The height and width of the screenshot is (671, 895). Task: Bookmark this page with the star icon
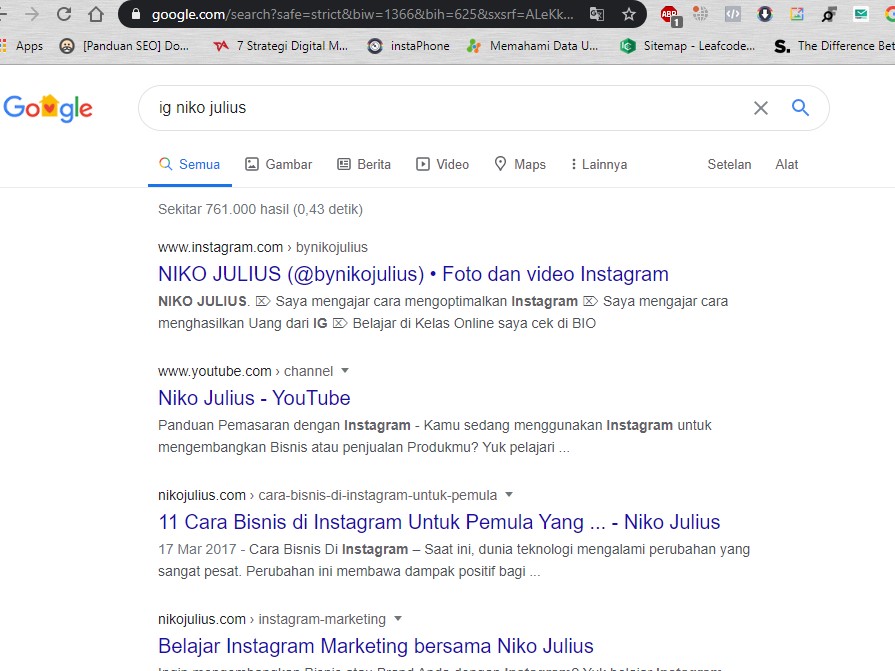628,14
